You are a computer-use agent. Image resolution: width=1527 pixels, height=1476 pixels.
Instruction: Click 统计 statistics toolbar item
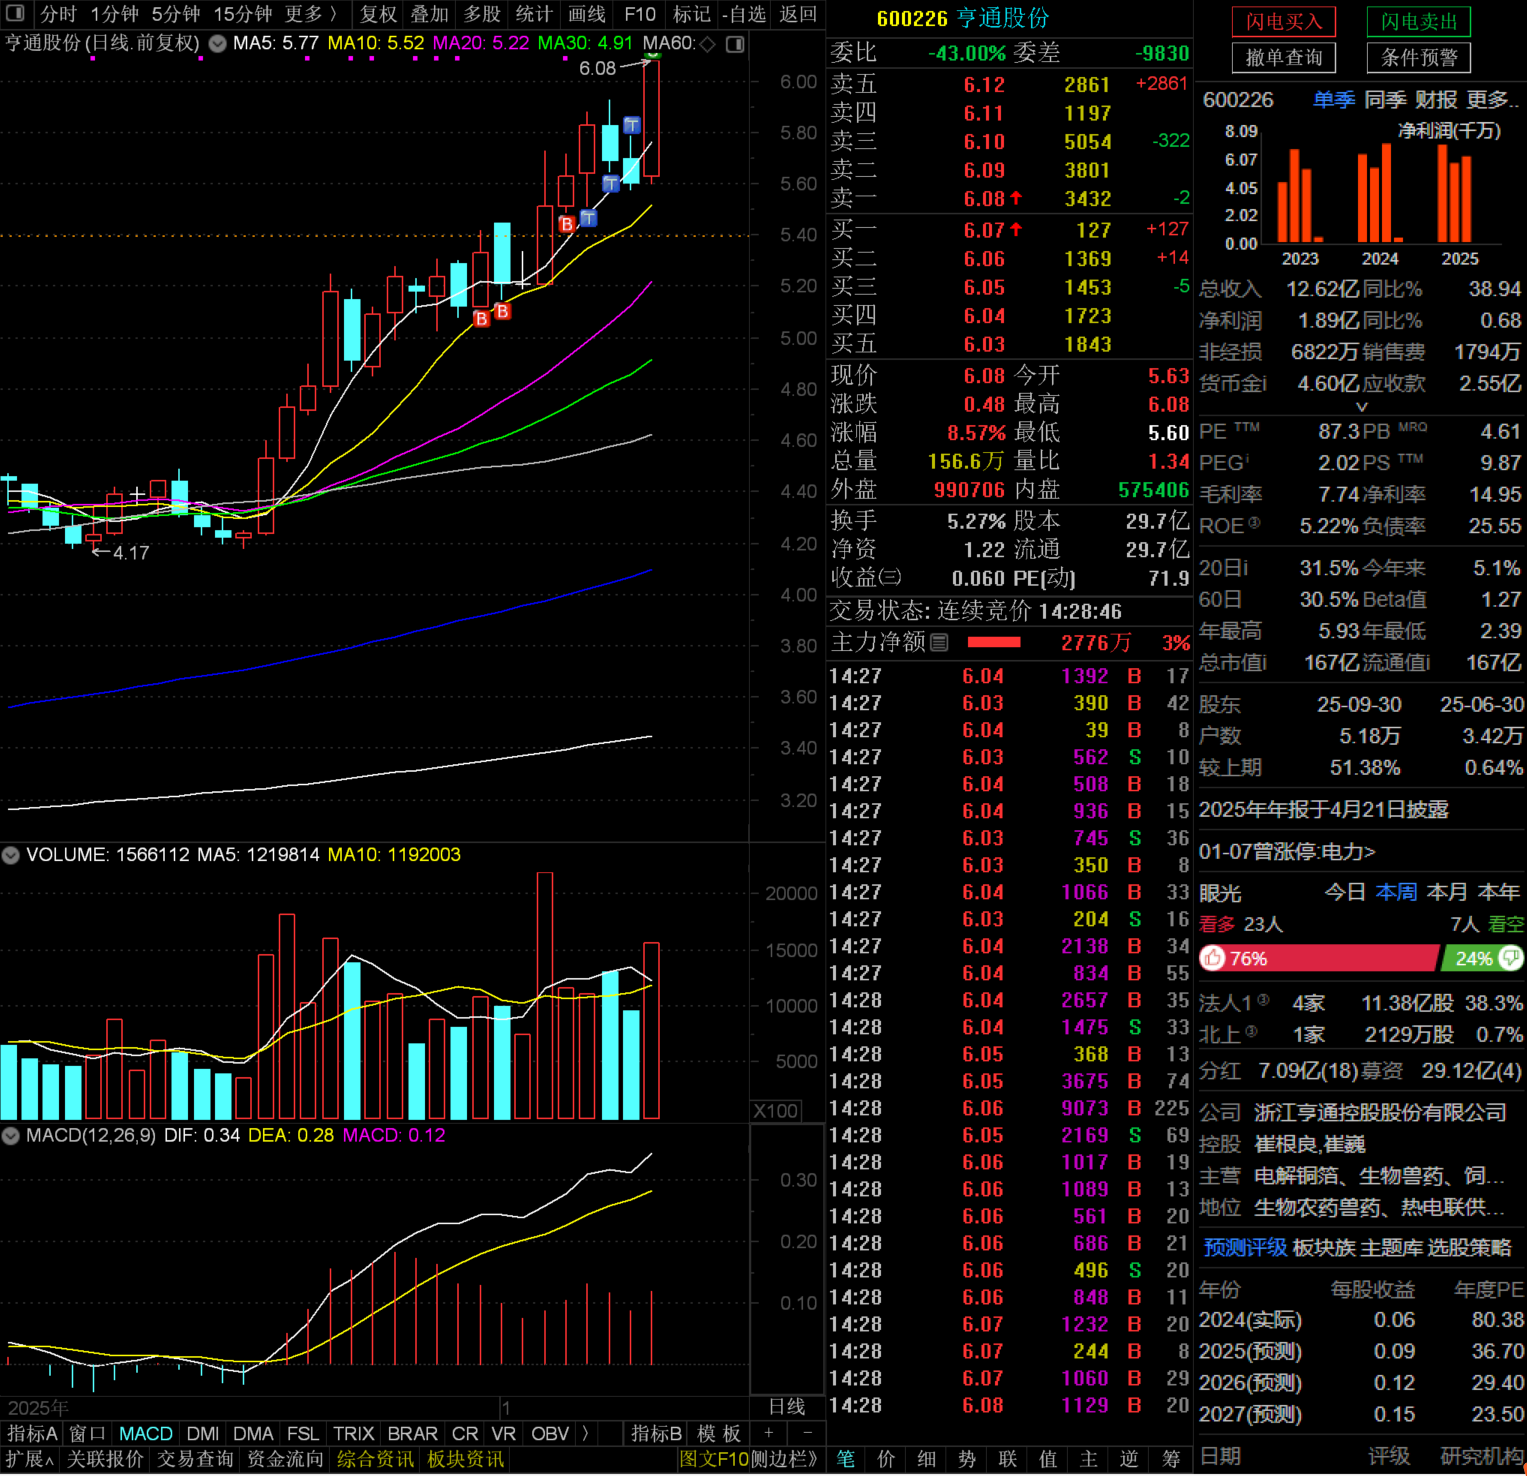tap(534, 14)
